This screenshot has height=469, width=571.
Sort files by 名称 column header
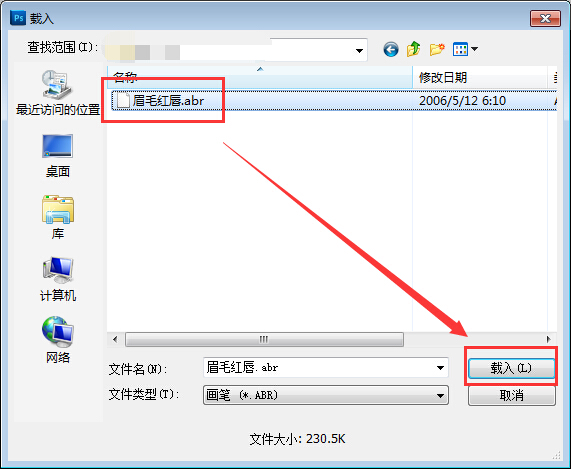[x=260, y=77]
